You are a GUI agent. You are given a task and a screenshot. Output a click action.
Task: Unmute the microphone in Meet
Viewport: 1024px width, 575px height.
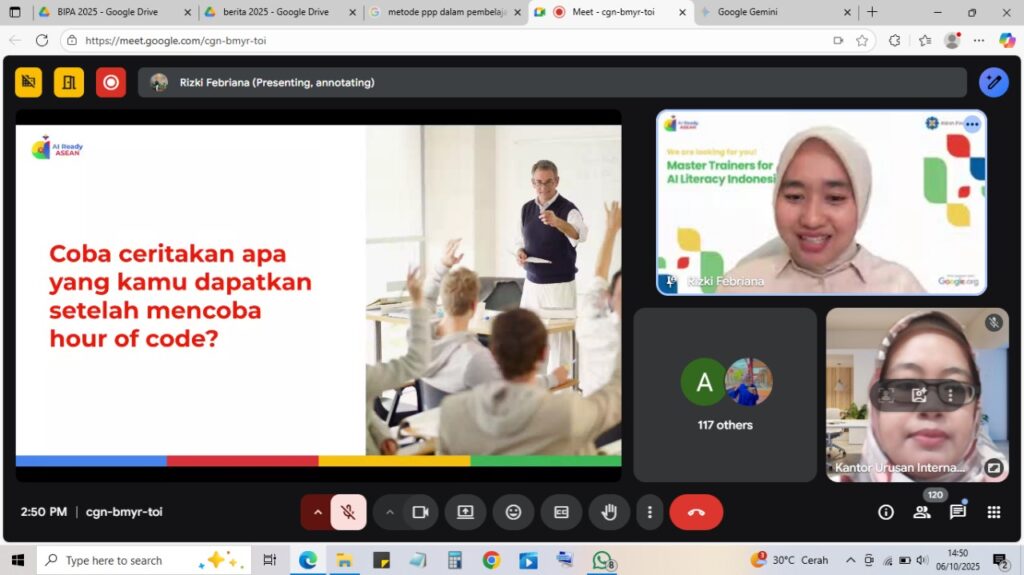(348, 512)
